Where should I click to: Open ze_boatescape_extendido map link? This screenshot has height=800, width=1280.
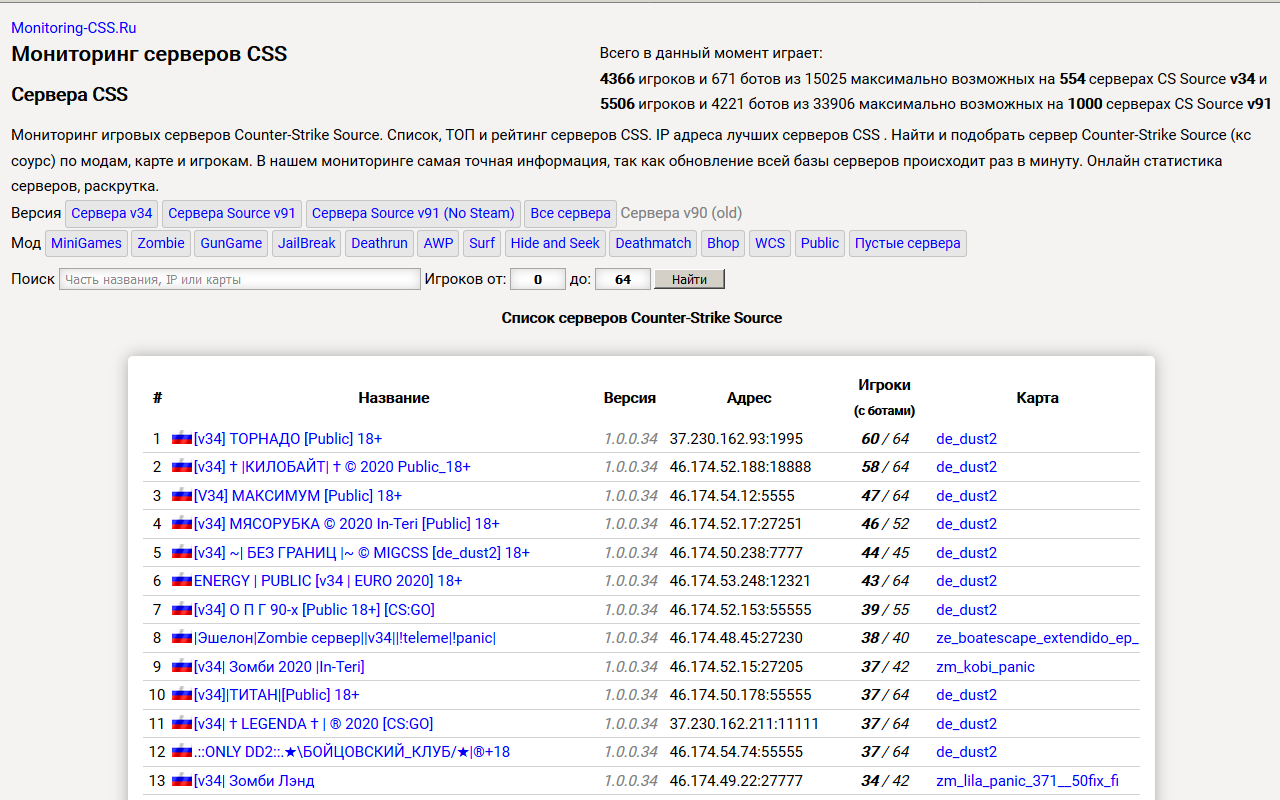coord(1037,638)
